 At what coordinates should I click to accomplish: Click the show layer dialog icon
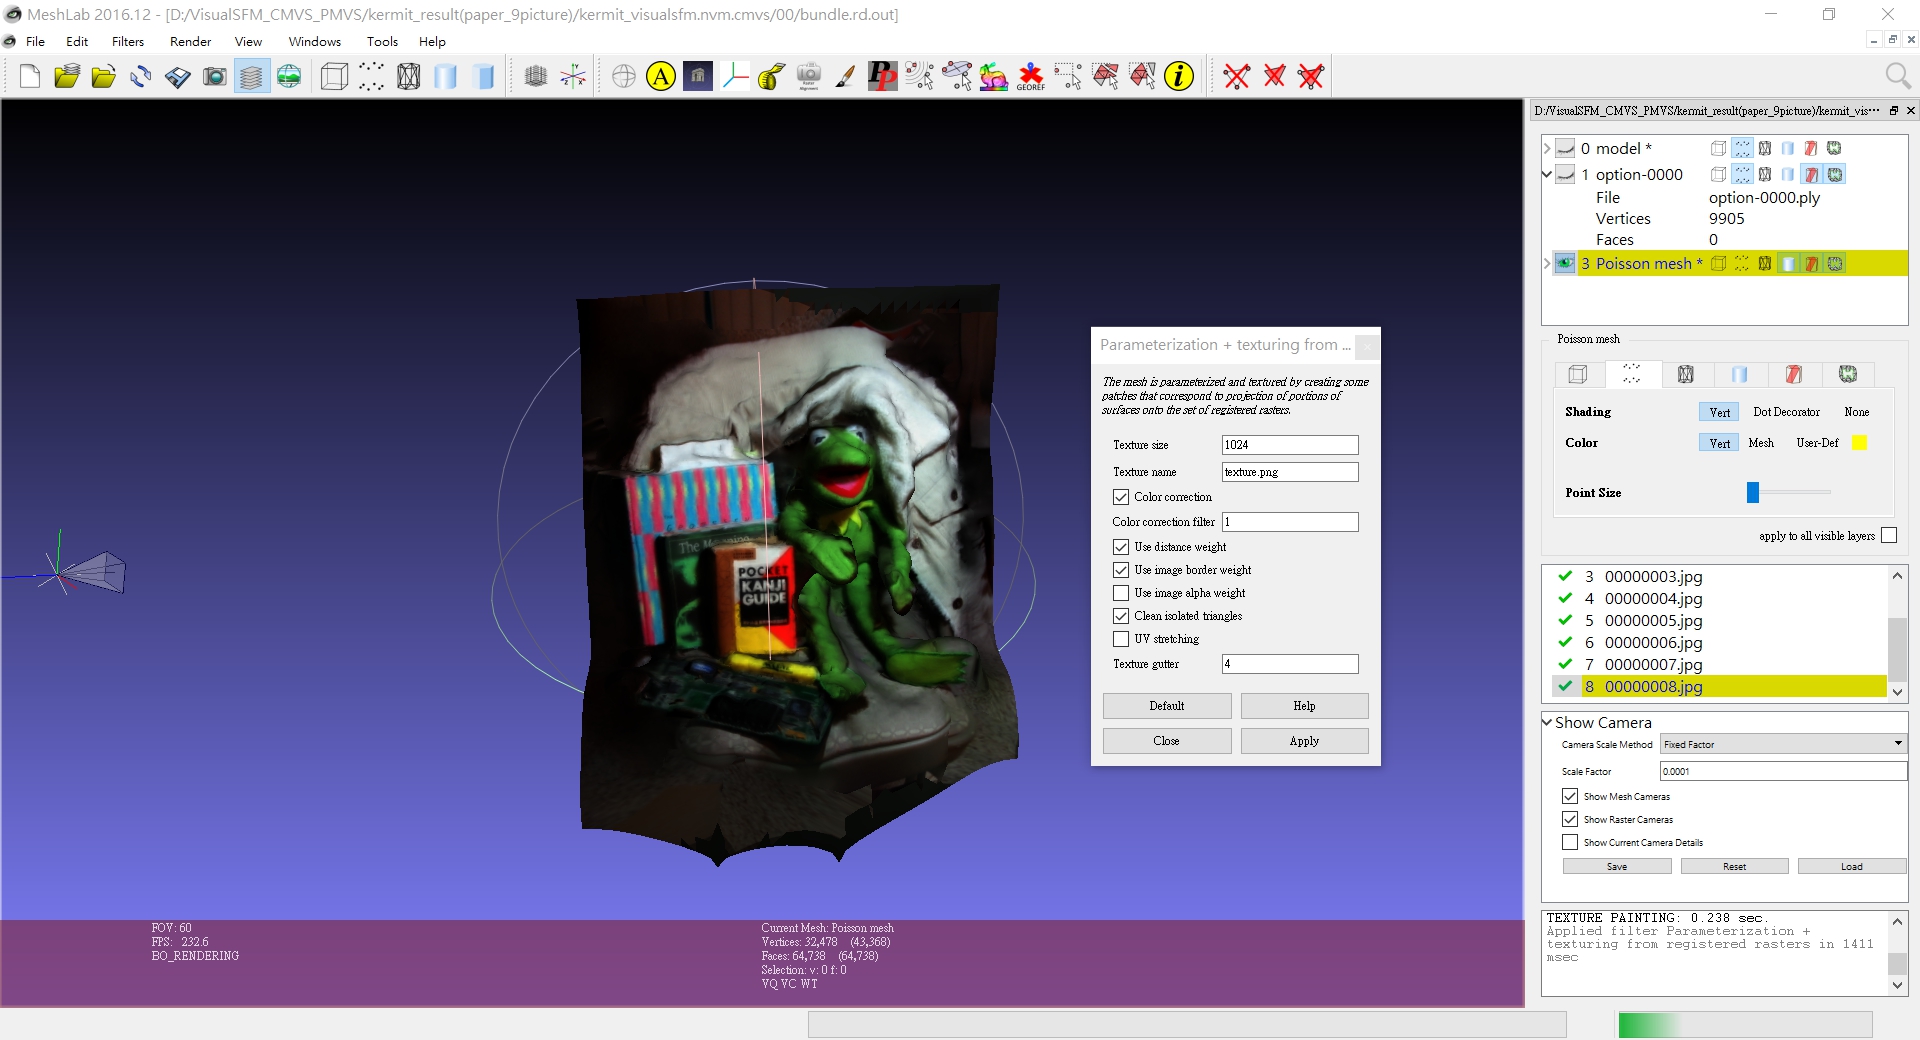coord(251,76)
